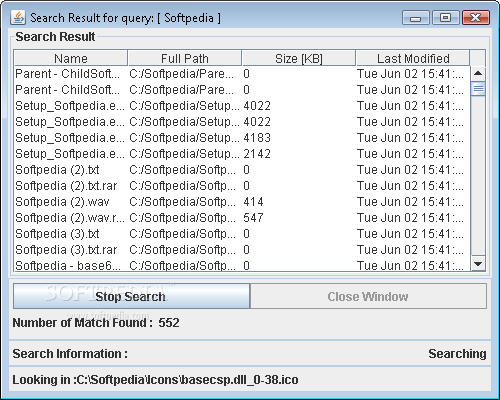
Task: Select the Softpedia (2).wav file name
Action: [62, 202]
